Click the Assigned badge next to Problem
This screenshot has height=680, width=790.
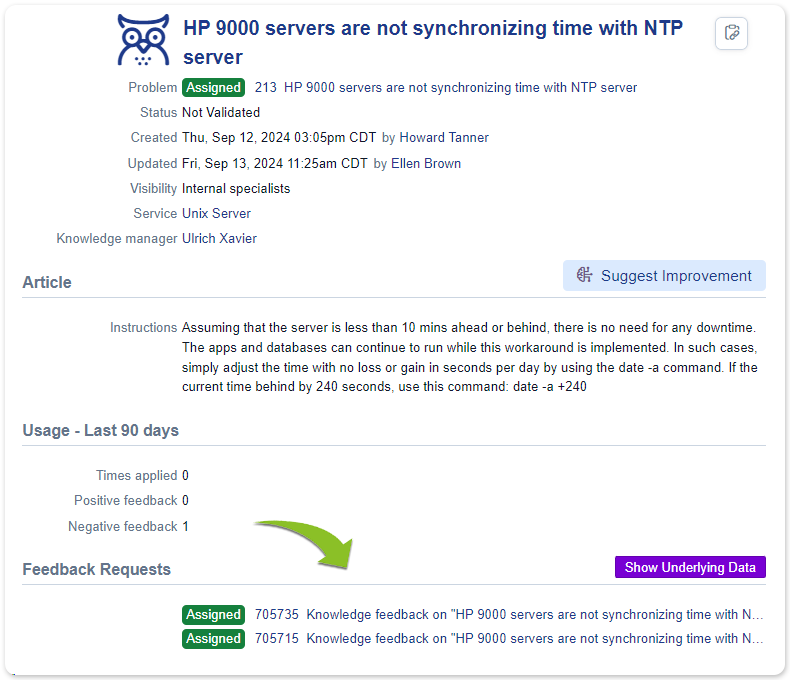[213, 88]
